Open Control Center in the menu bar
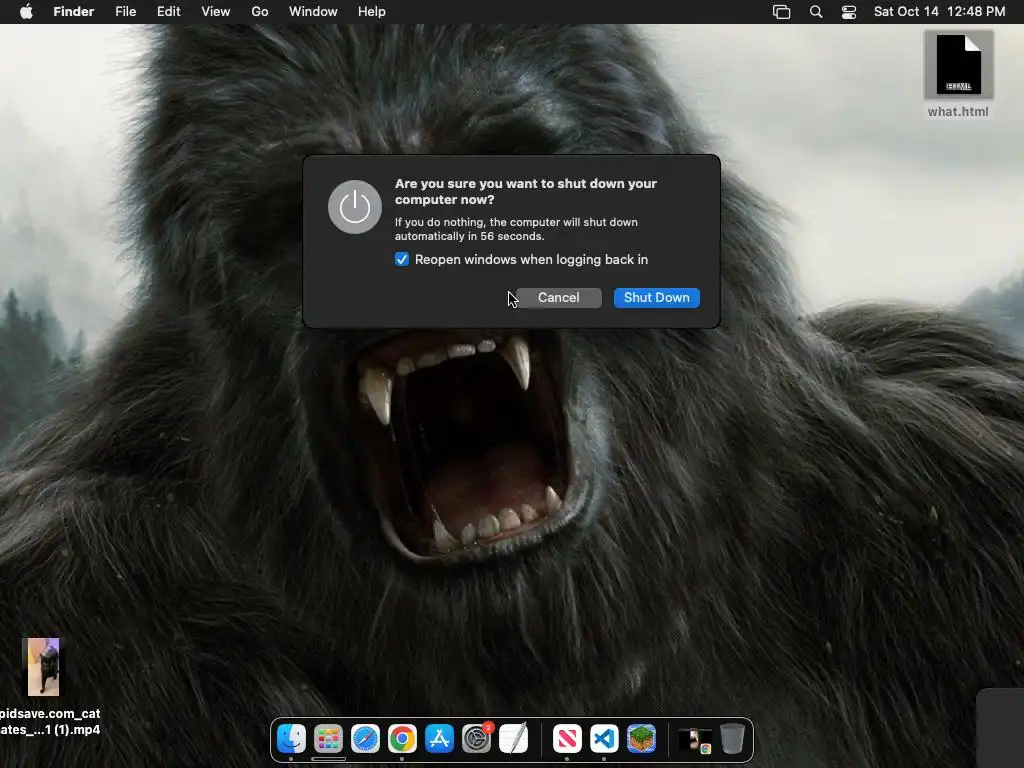The image size is (1024, 768). (848, 12)
